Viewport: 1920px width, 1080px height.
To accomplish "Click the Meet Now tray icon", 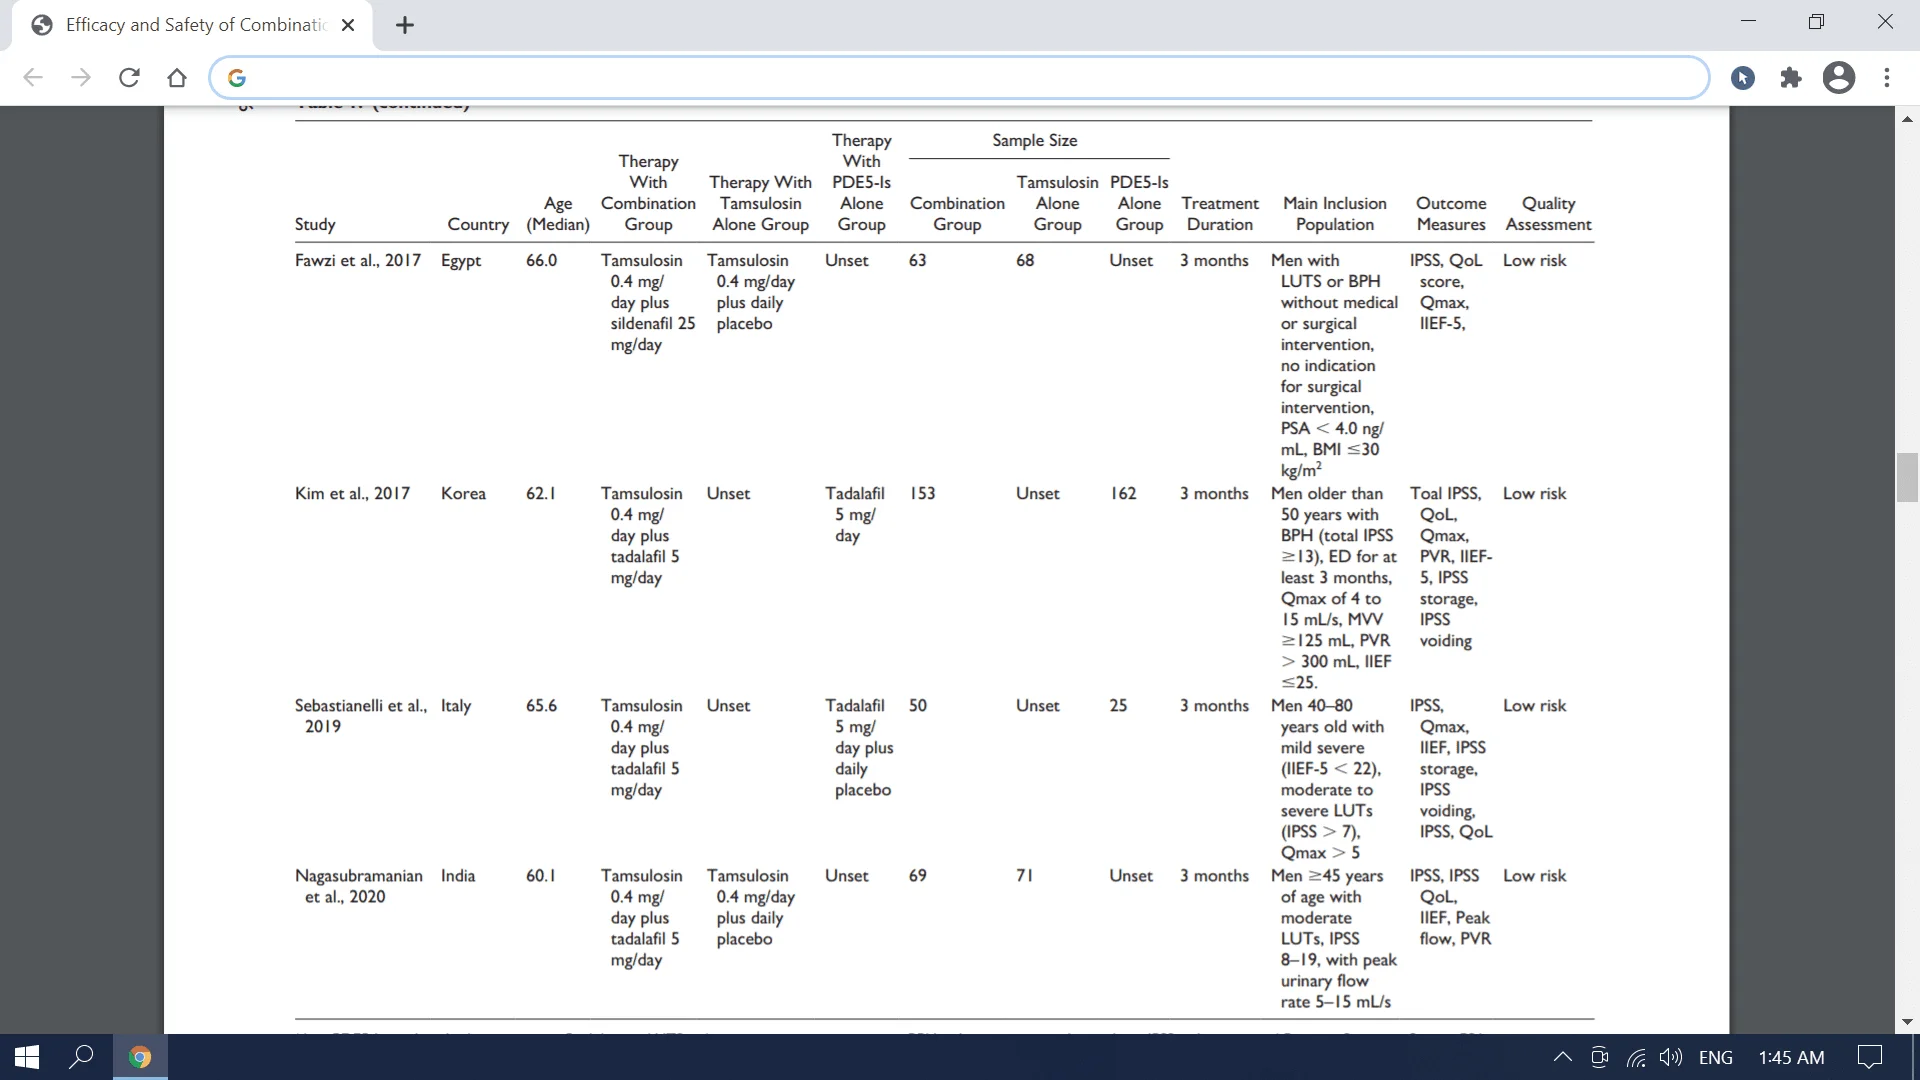I will tap(1599, 1057).
